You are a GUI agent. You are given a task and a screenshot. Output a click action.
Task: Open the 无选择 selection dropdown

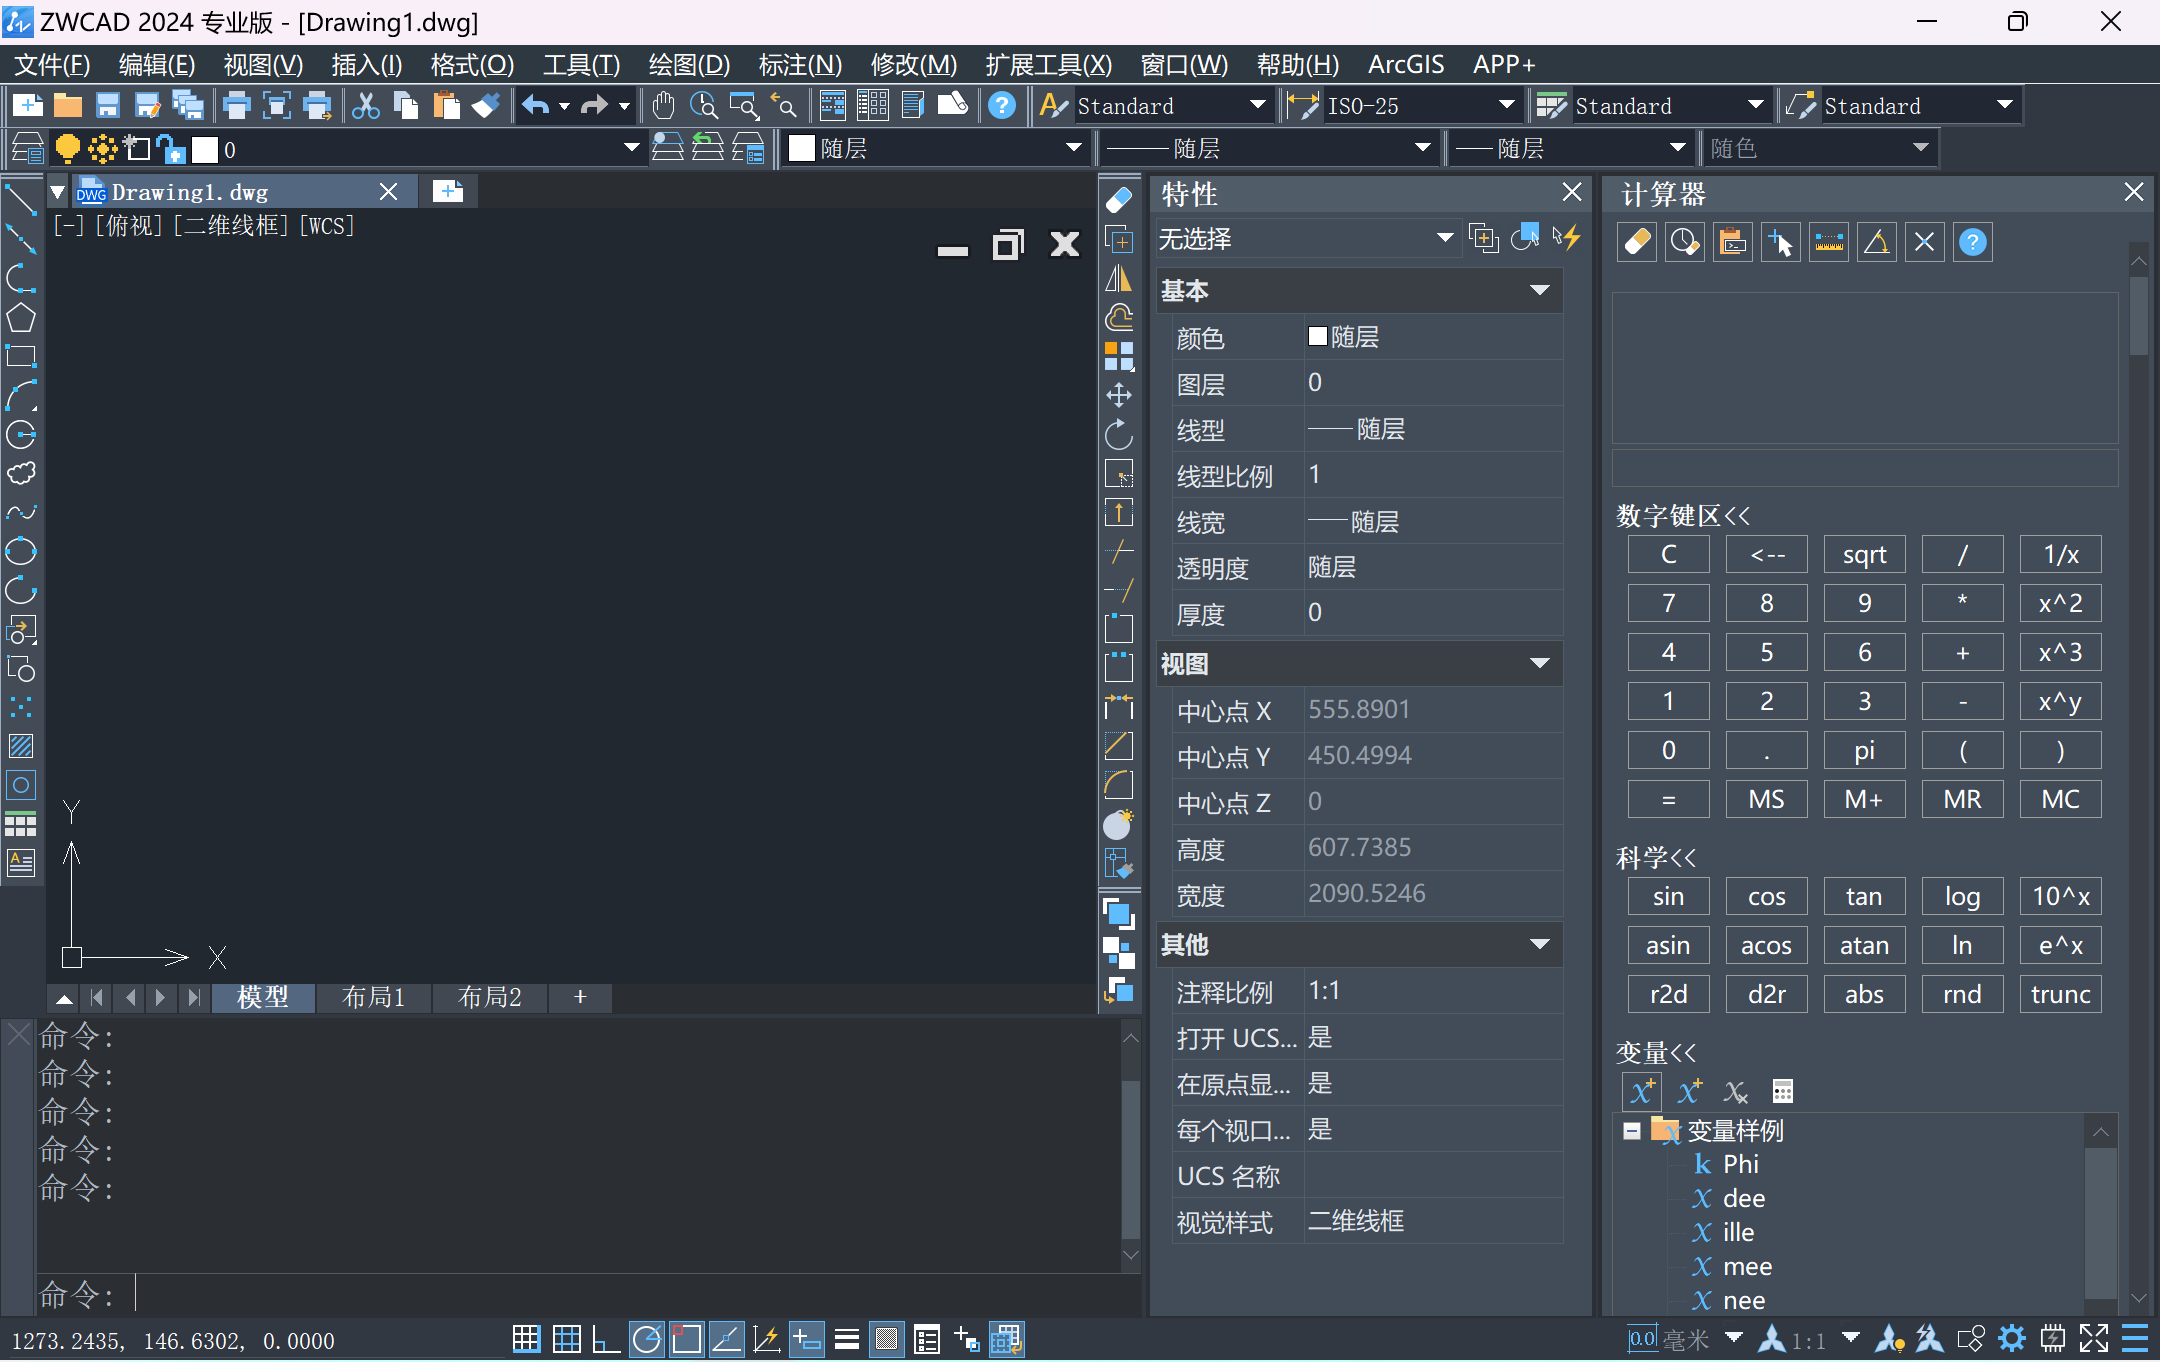[1445, 238]
